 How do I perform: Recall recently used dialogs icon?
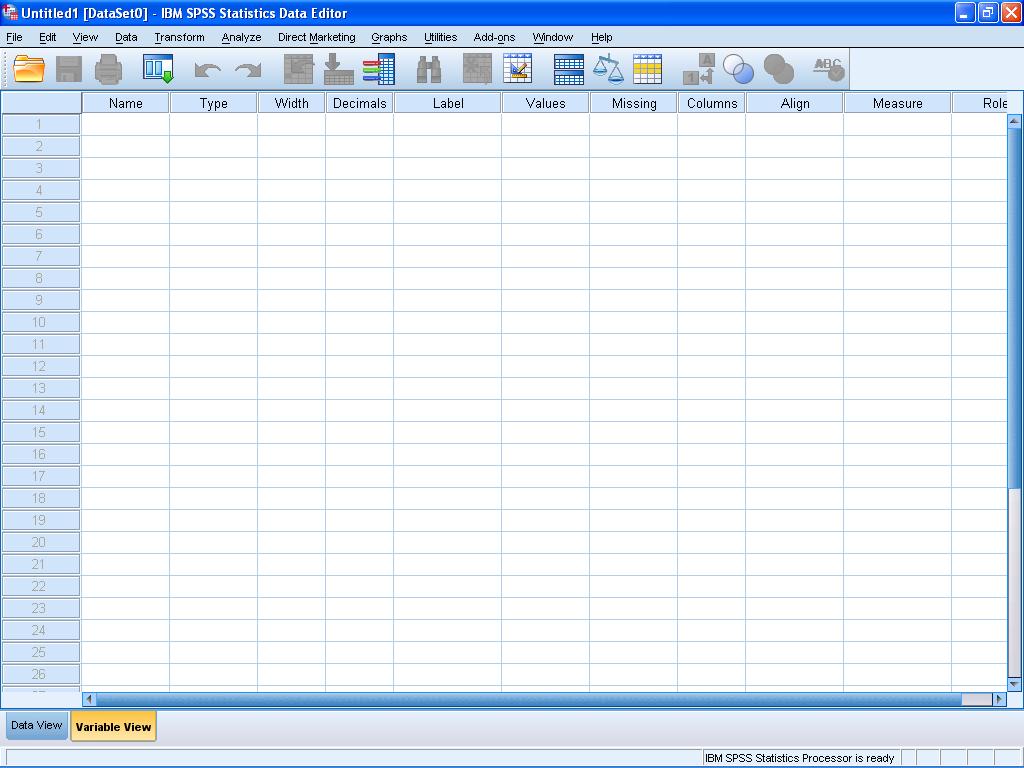158,69
